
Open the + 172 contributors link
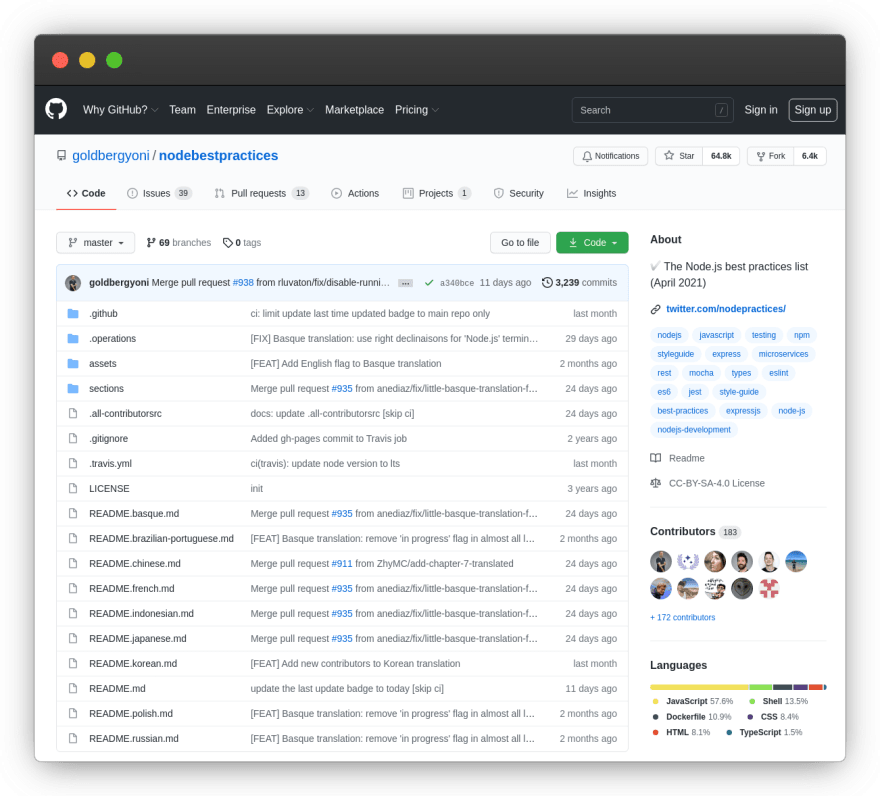point(682,617)
